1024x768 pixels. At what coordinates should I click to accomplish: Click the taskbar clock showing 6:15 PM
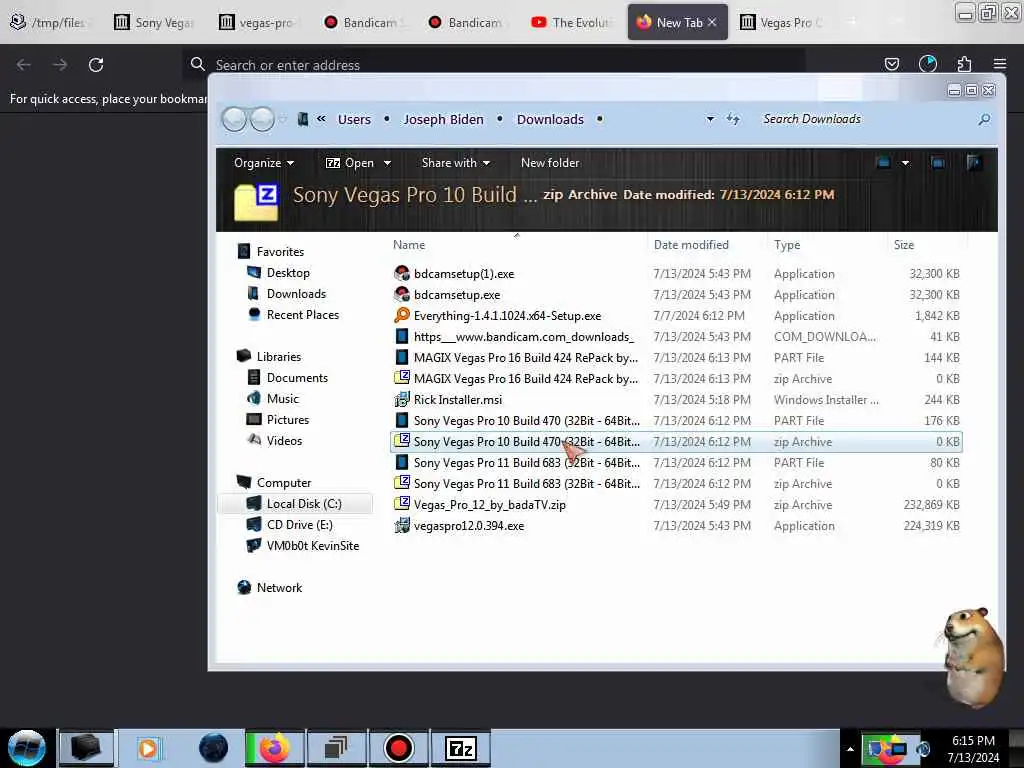[x=973, y=748]
